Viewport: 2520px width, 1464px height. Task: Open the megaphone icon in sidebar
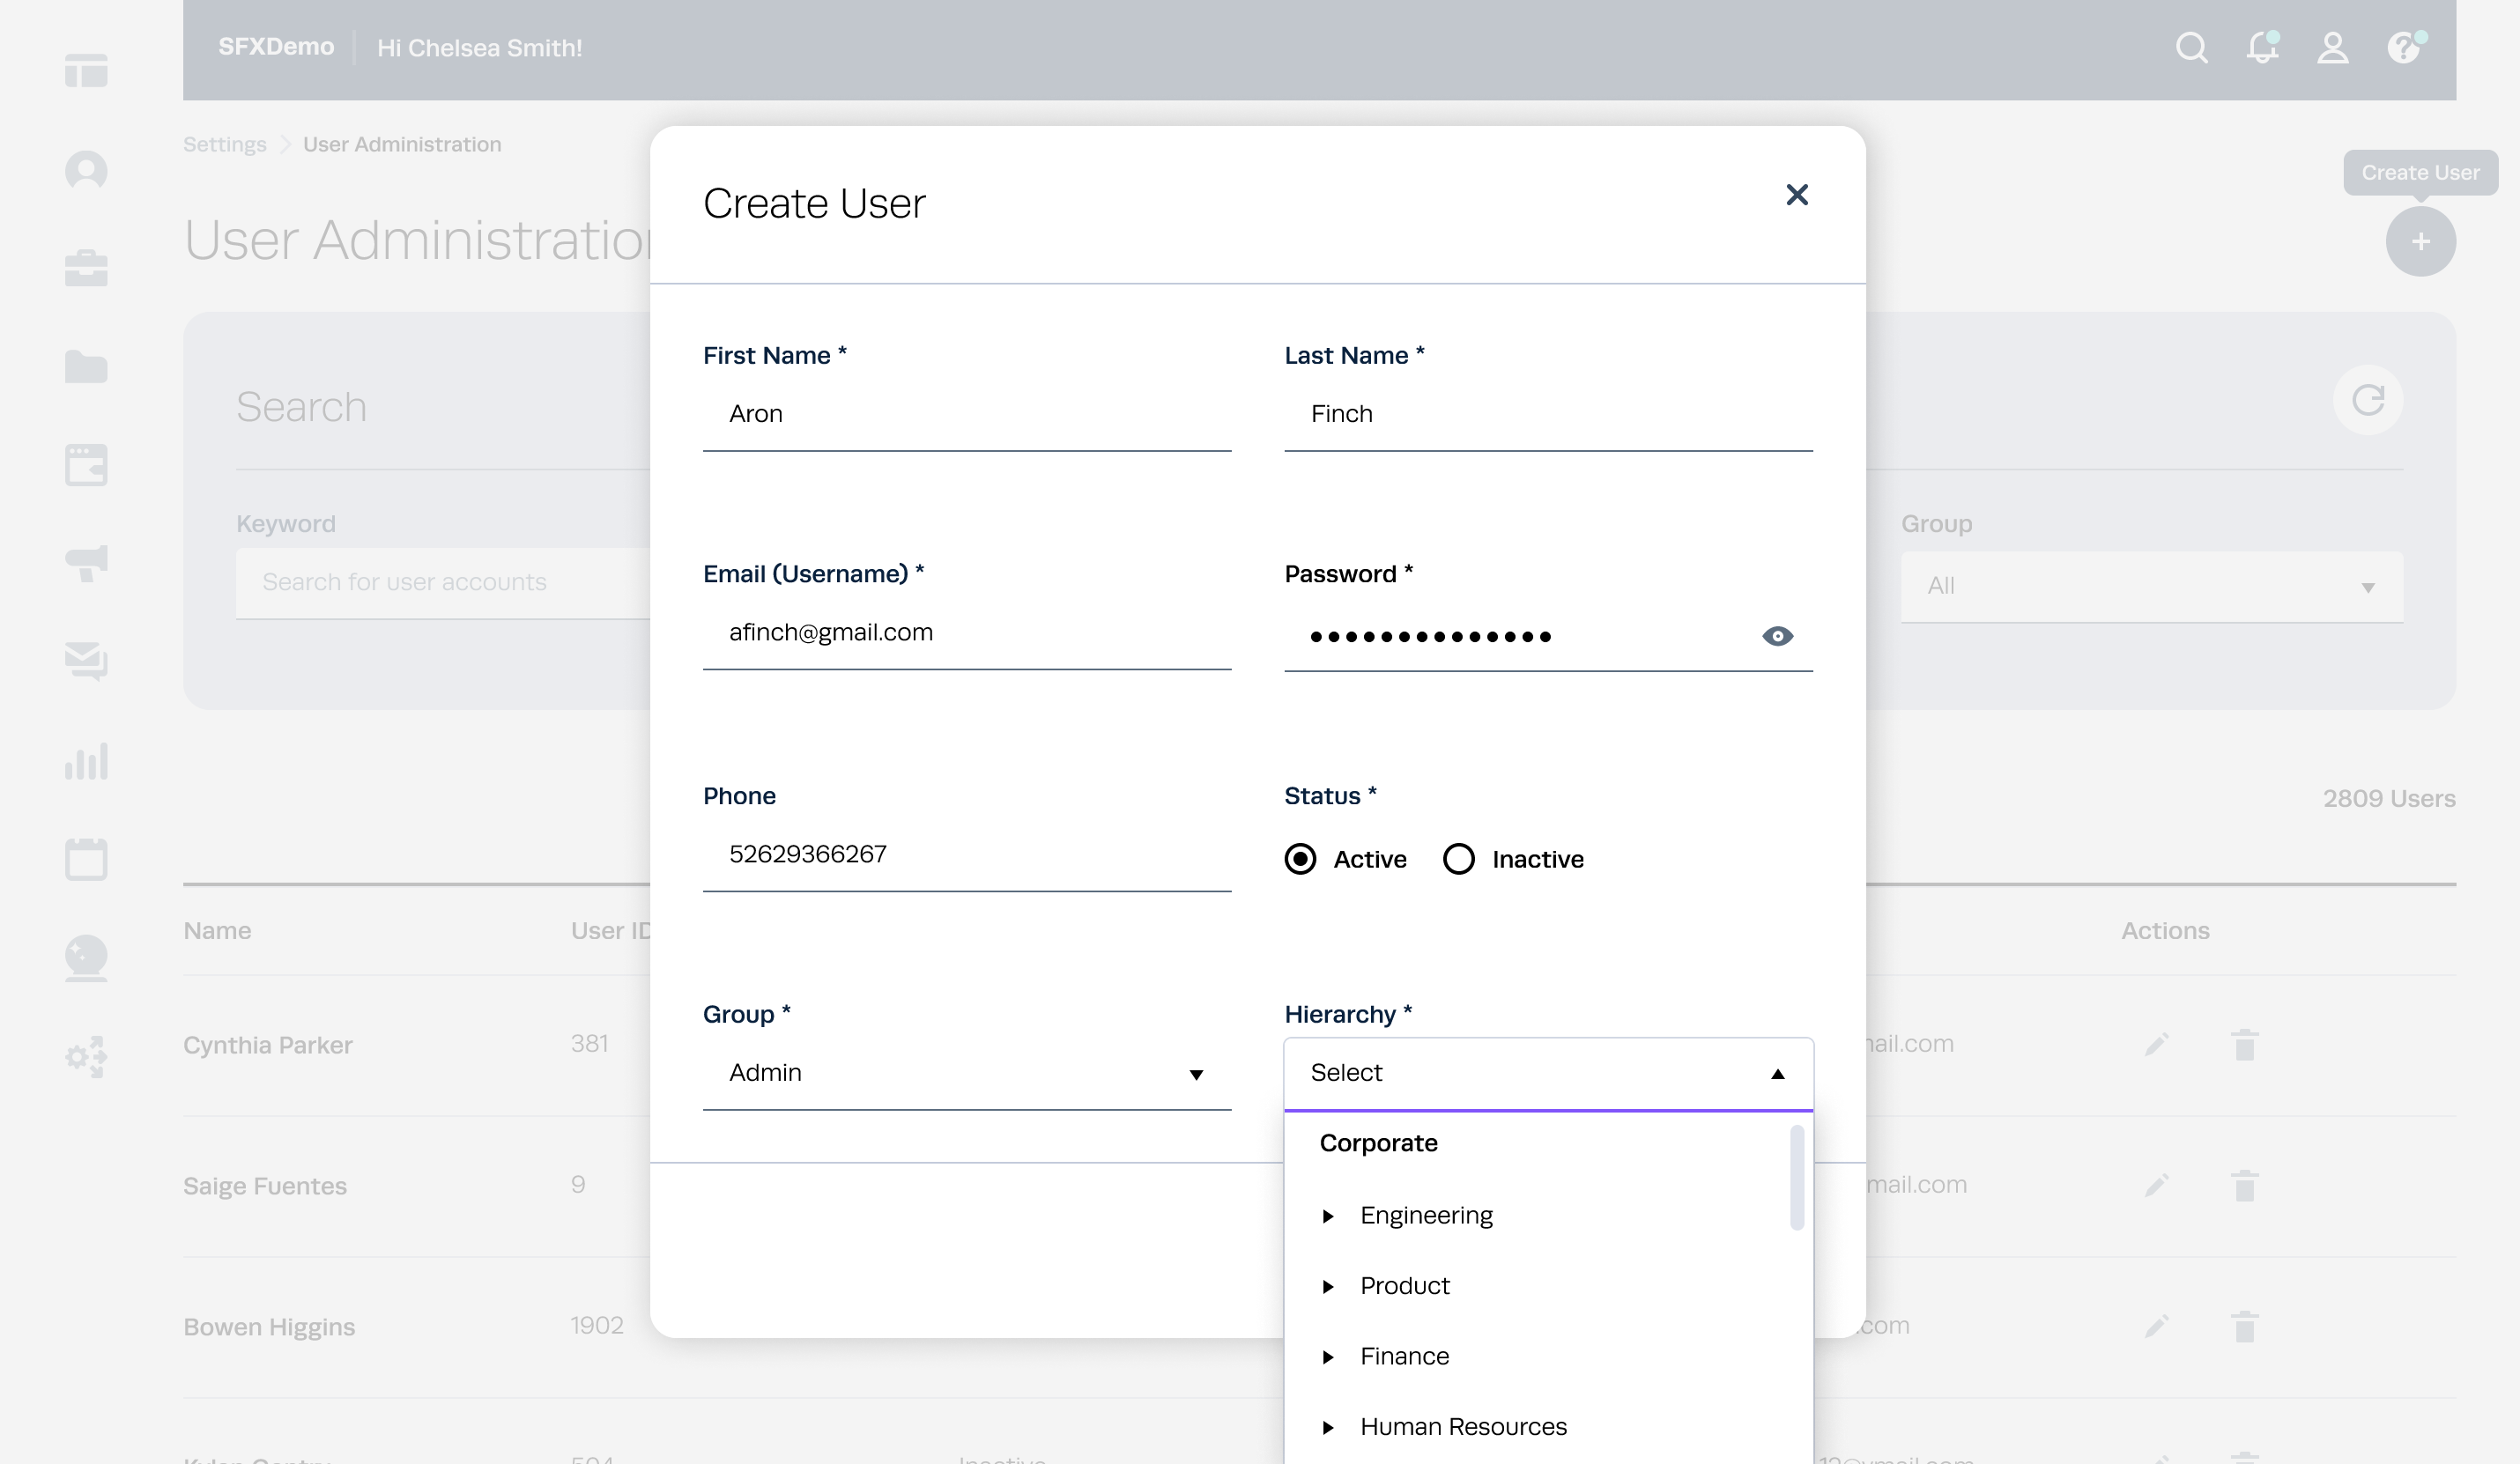pos(86,563)
